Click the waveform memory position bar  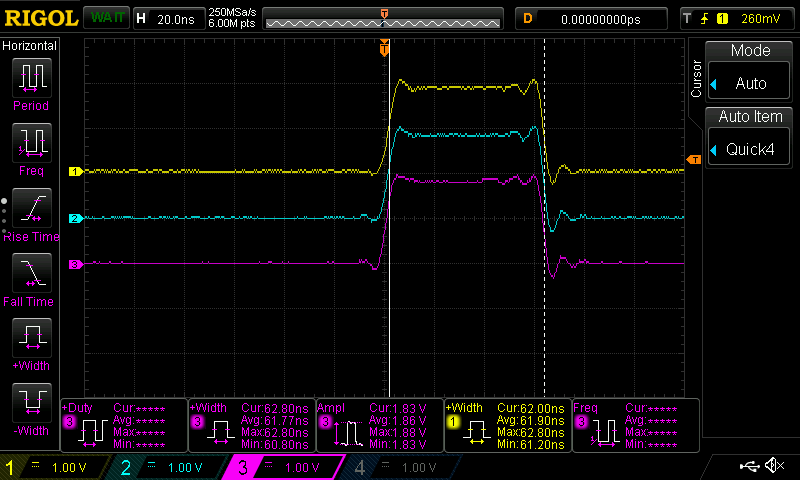[384, 18]
